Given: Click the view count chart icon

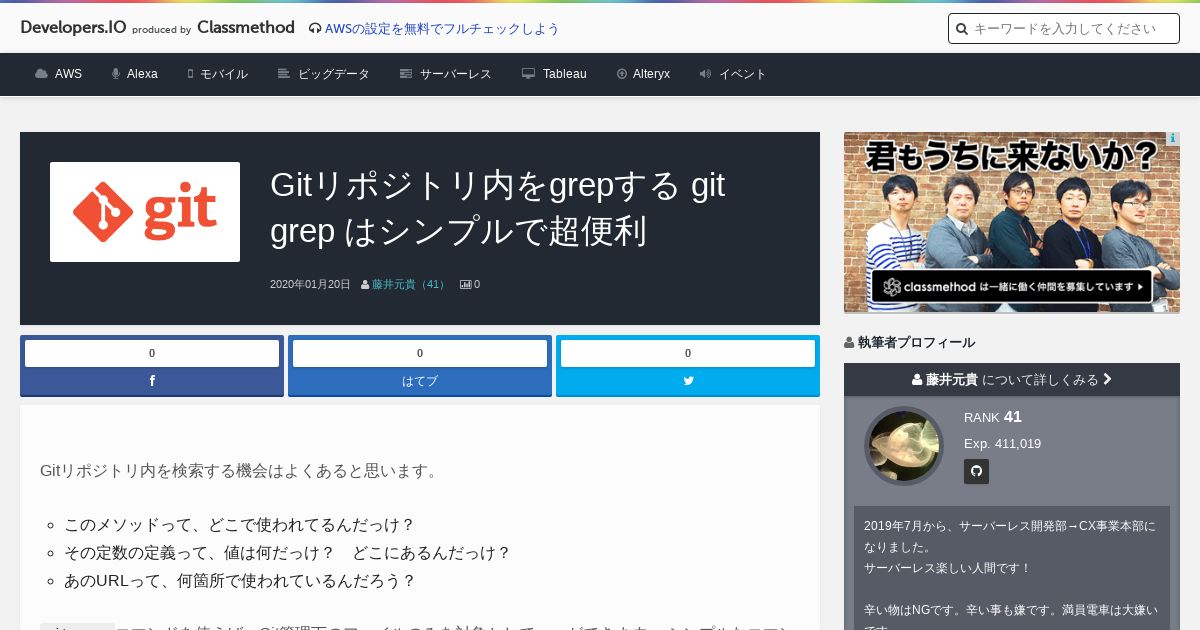Looking at the screenshot, I should [x=465, y=284].
